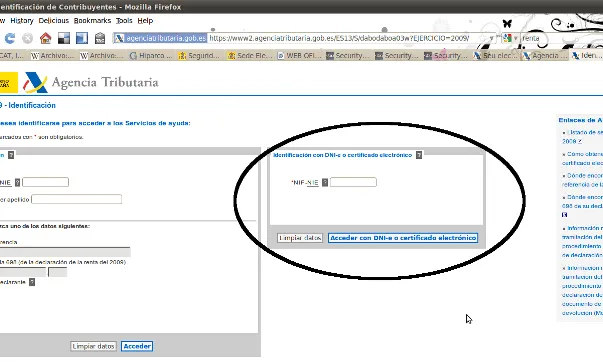Click the long casilla 698 value field
The width and height of the screenshot is (603, 362).
click(23, 272)
